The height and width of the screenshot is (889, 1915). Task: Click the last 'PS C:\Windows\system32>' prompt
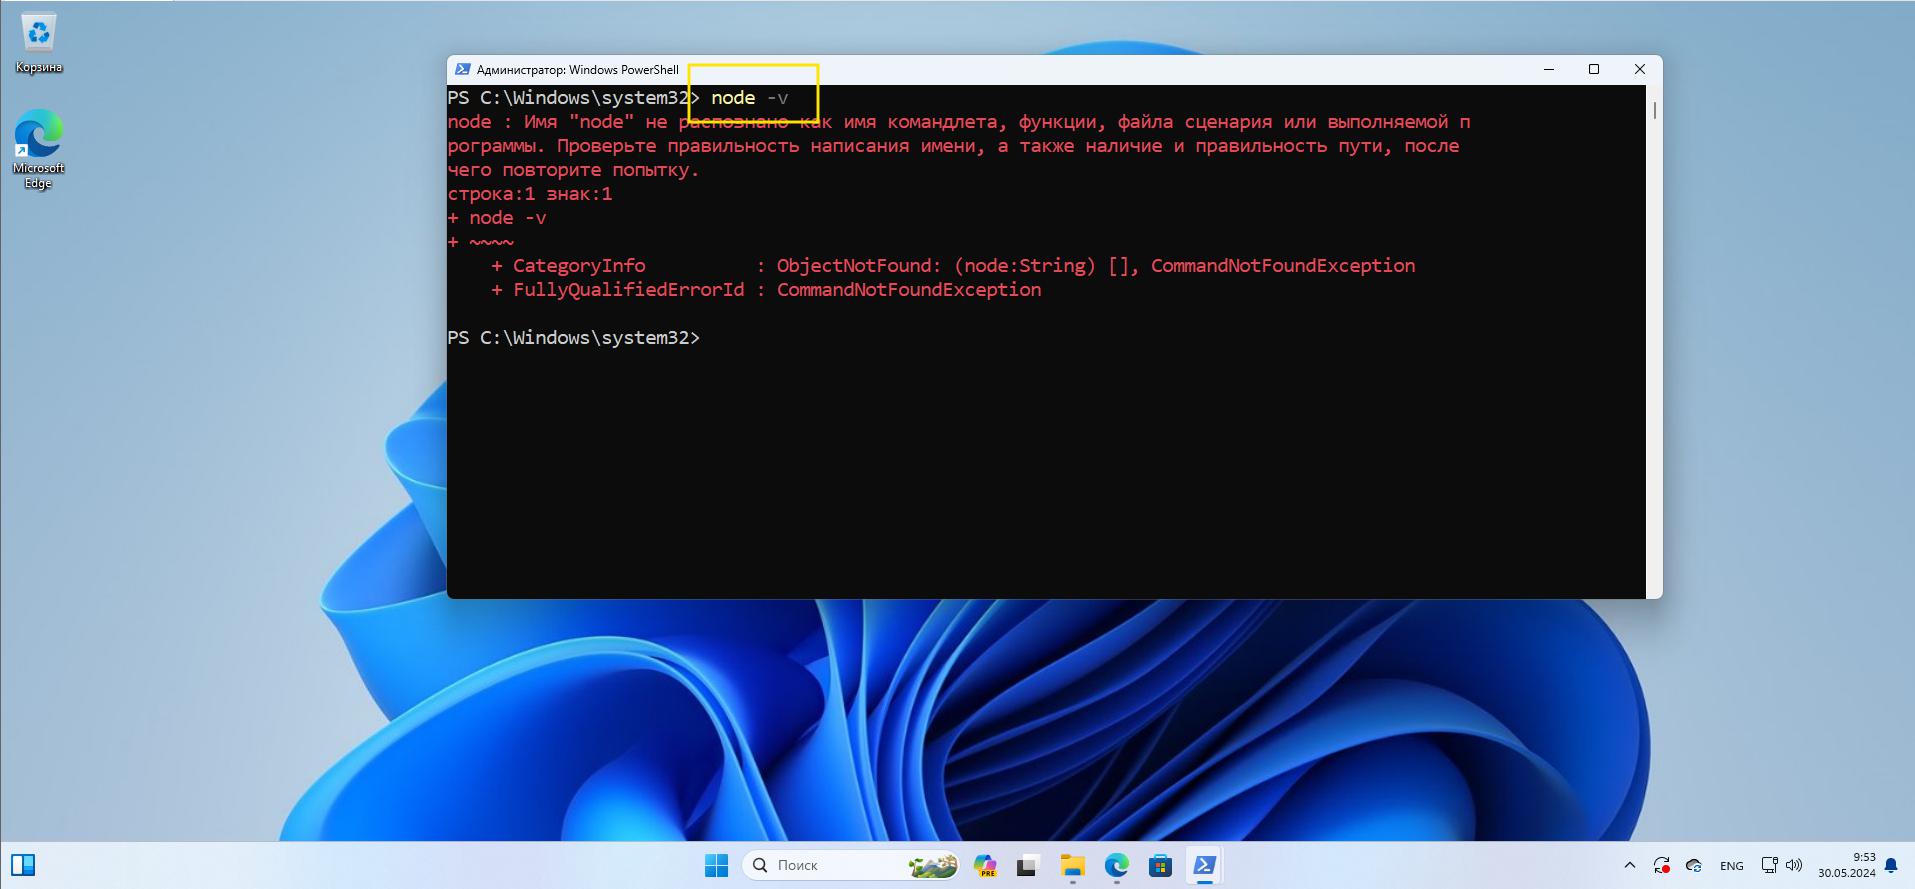tap(573, 338)
